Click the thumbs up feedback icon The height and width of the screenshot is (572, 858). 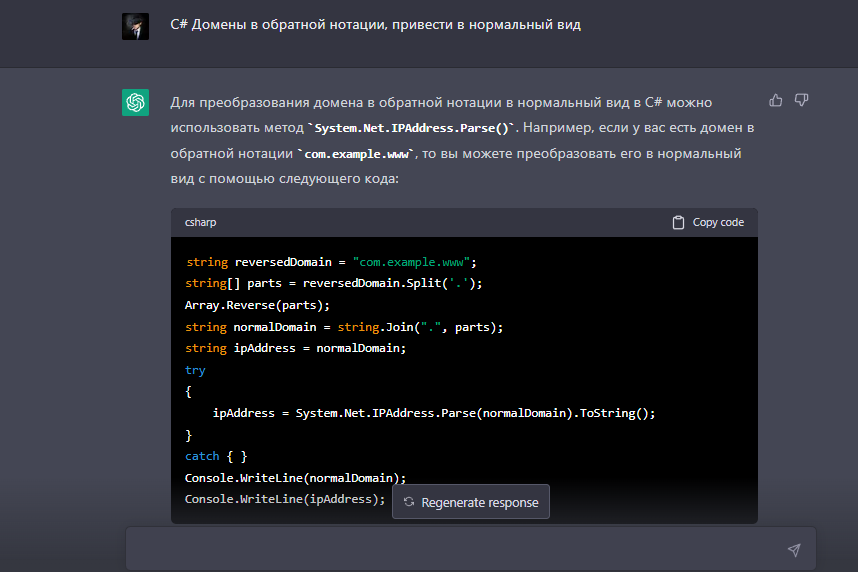click(x=775, y=100)
